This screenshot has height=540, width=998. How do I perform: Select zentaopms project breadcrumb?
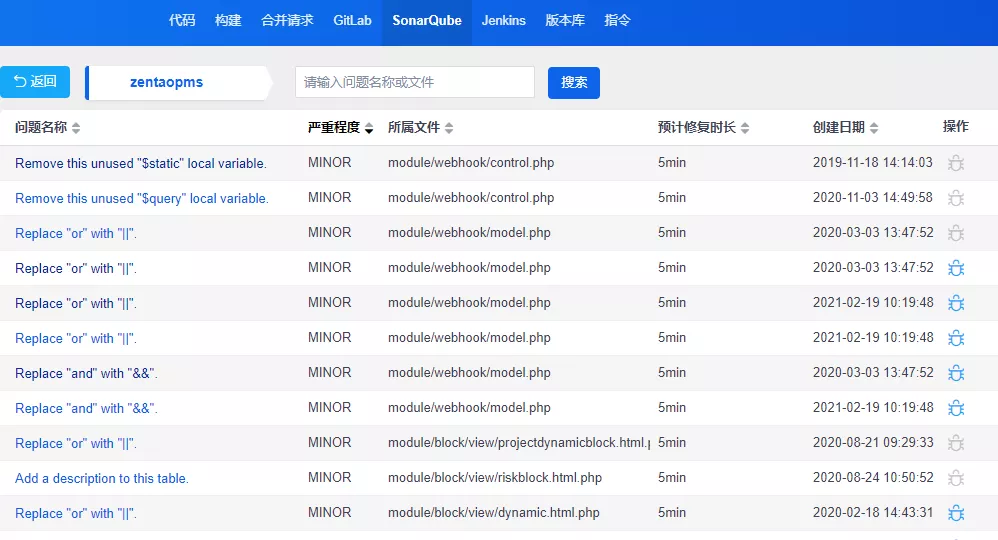click(166, 82)
